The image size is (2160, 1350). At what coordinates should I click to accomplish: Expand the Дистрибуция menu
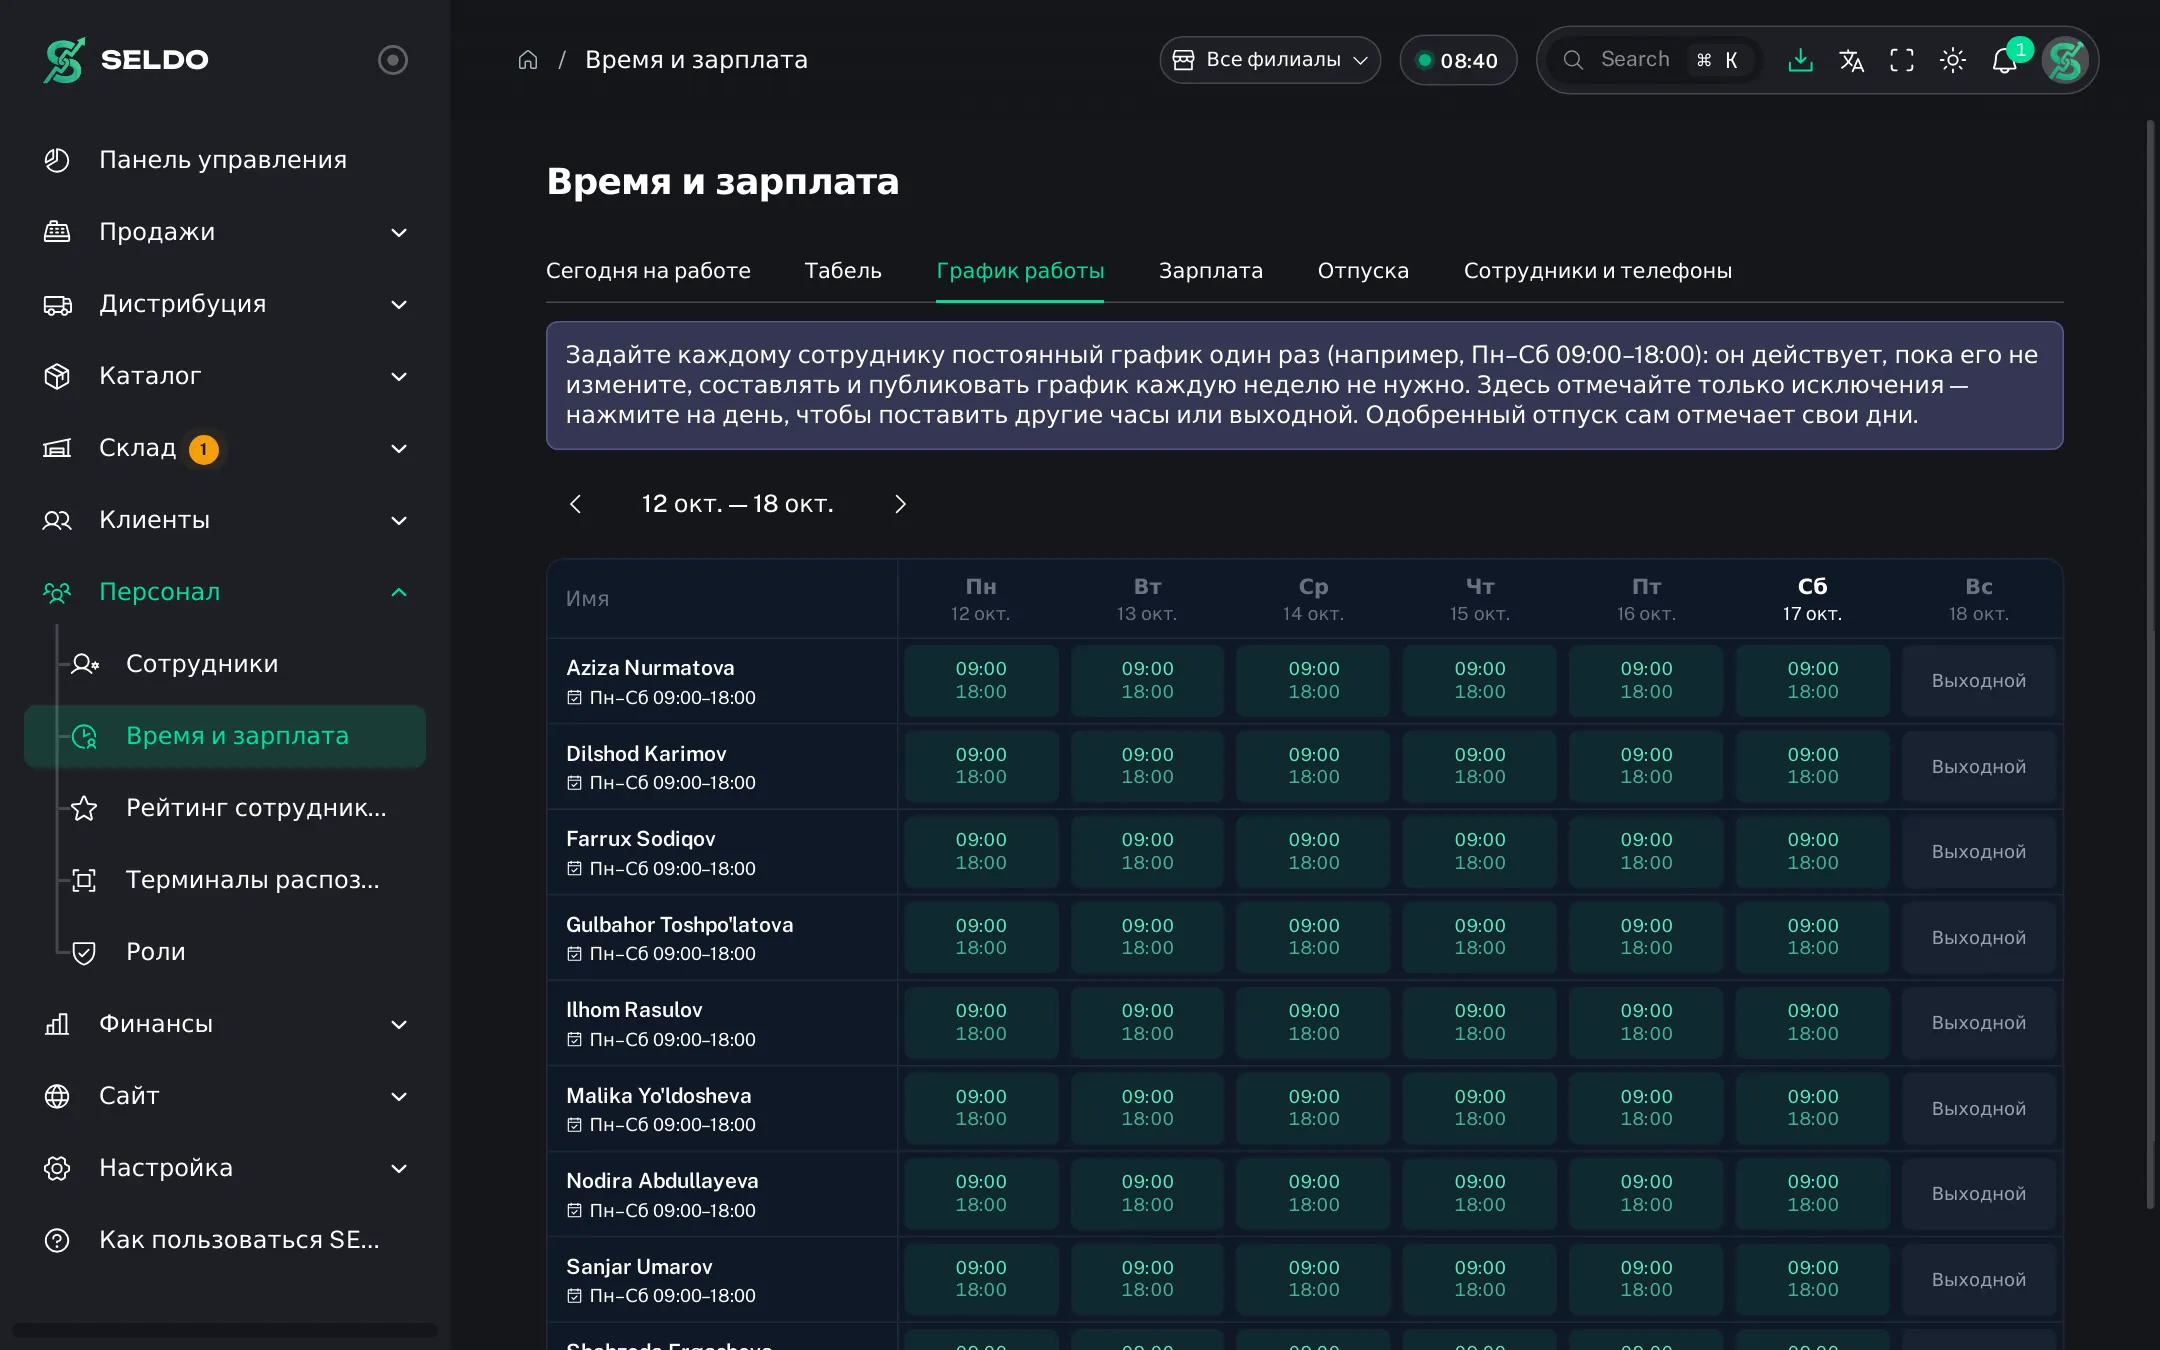[x=225, y=304]
